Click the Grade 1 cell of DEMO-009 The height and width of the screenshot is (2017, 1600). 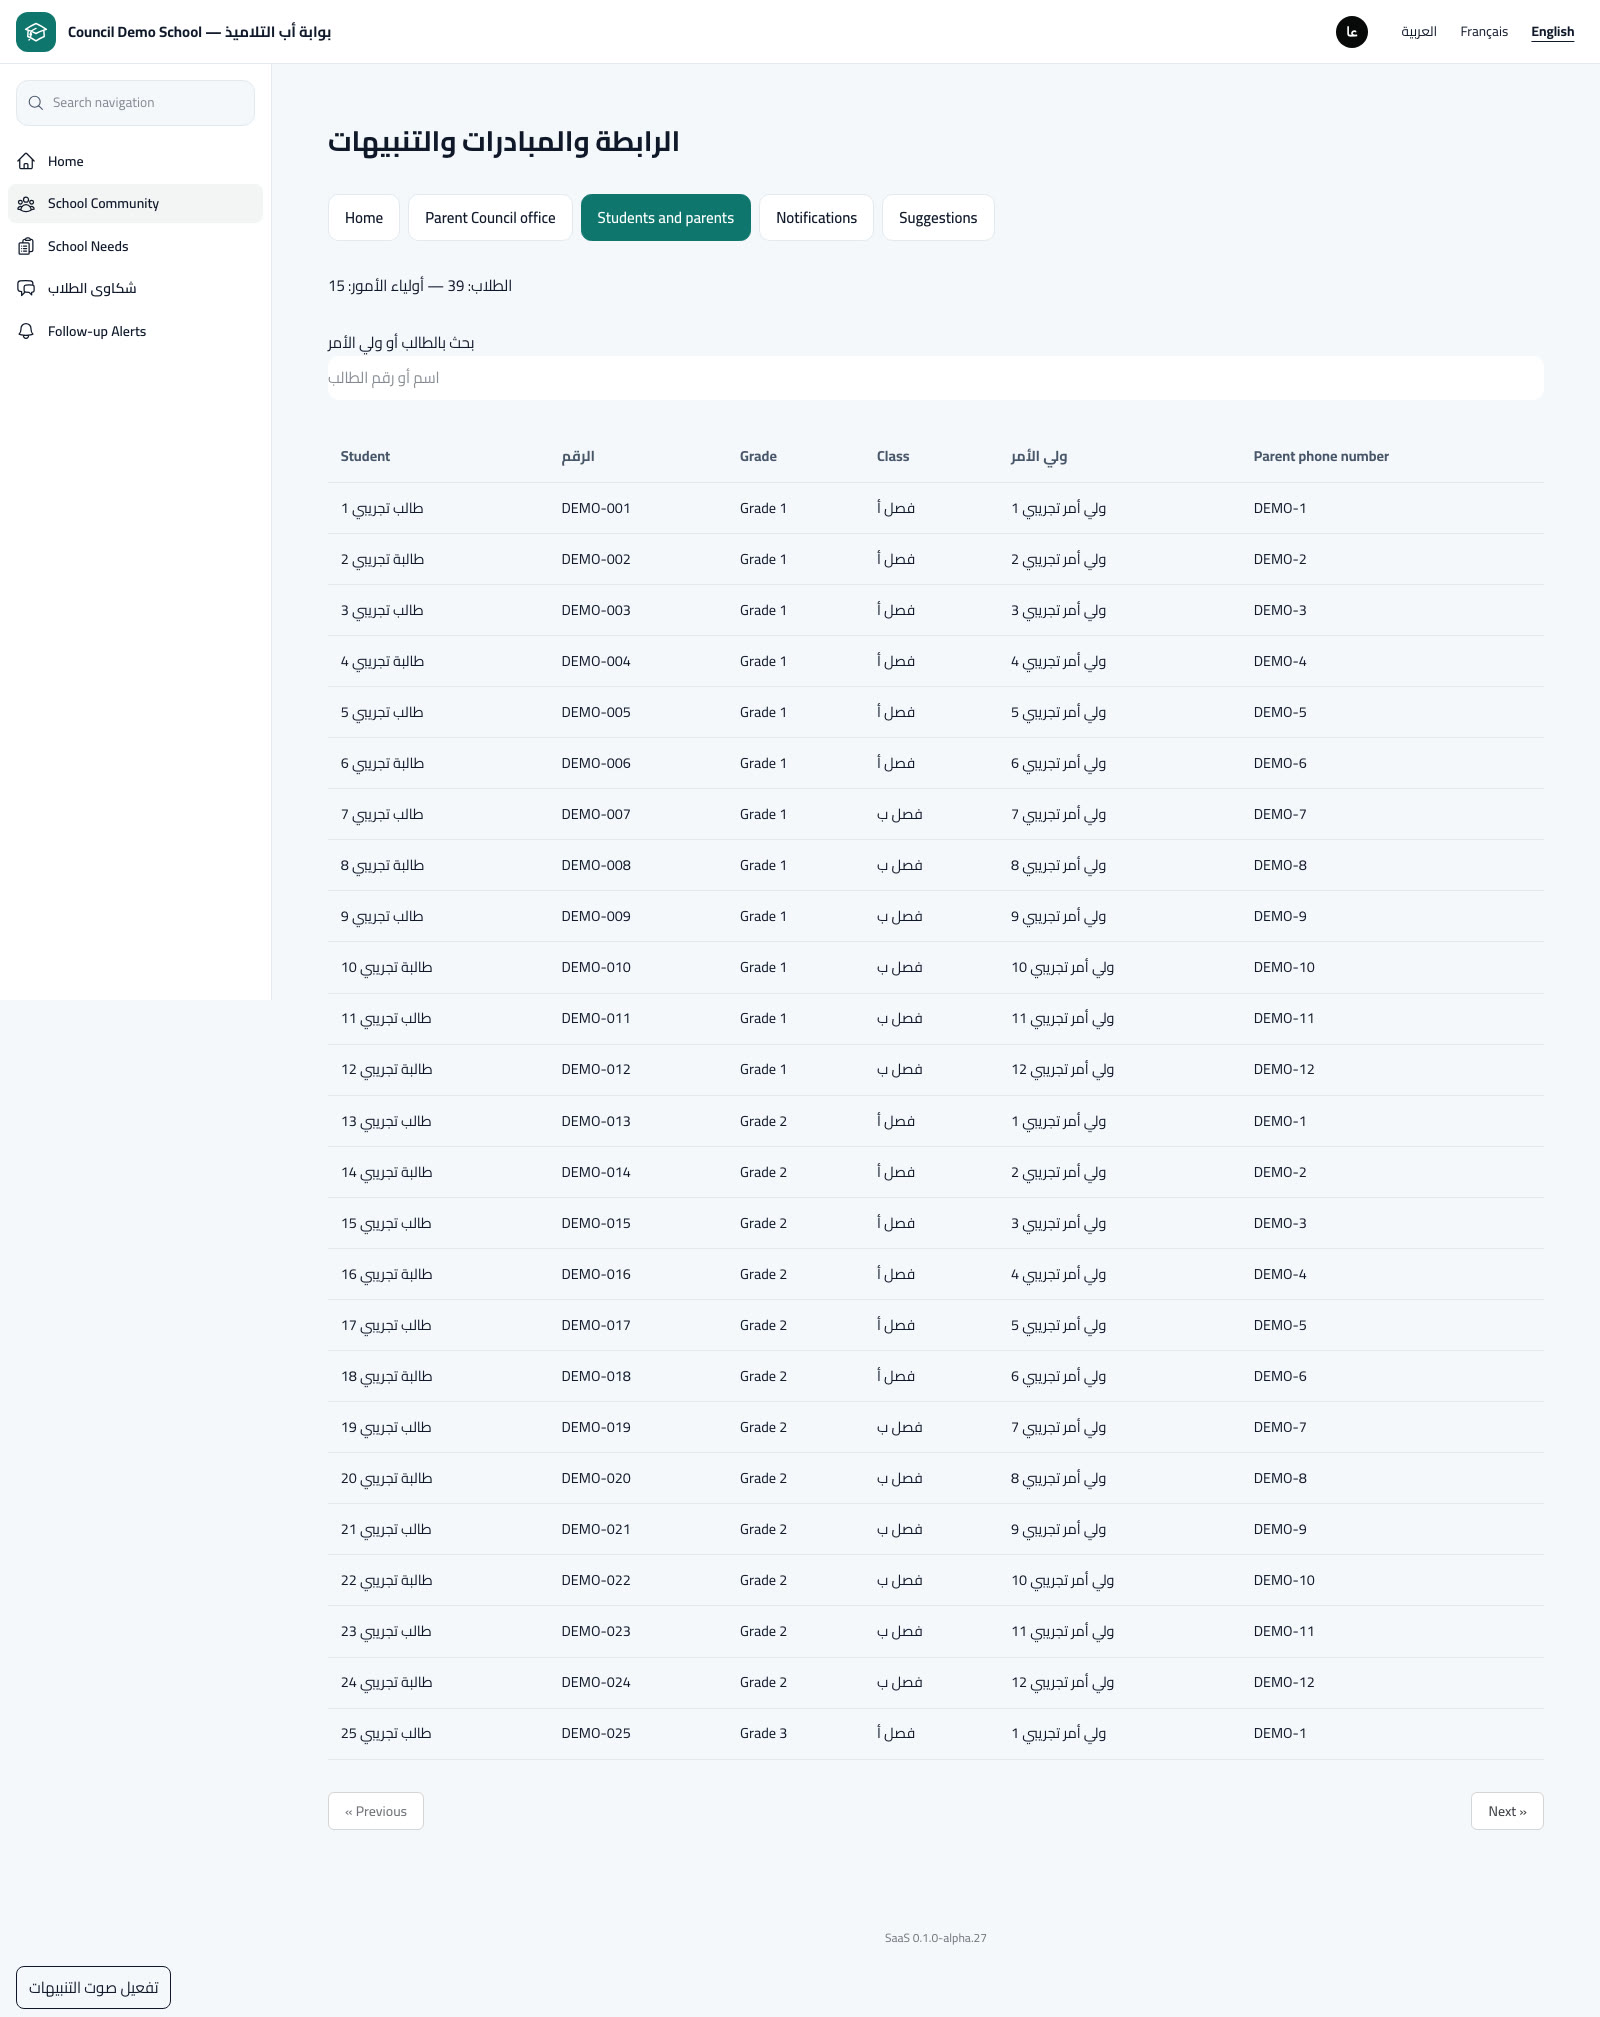pyautogui.click(x=763, y=916)
